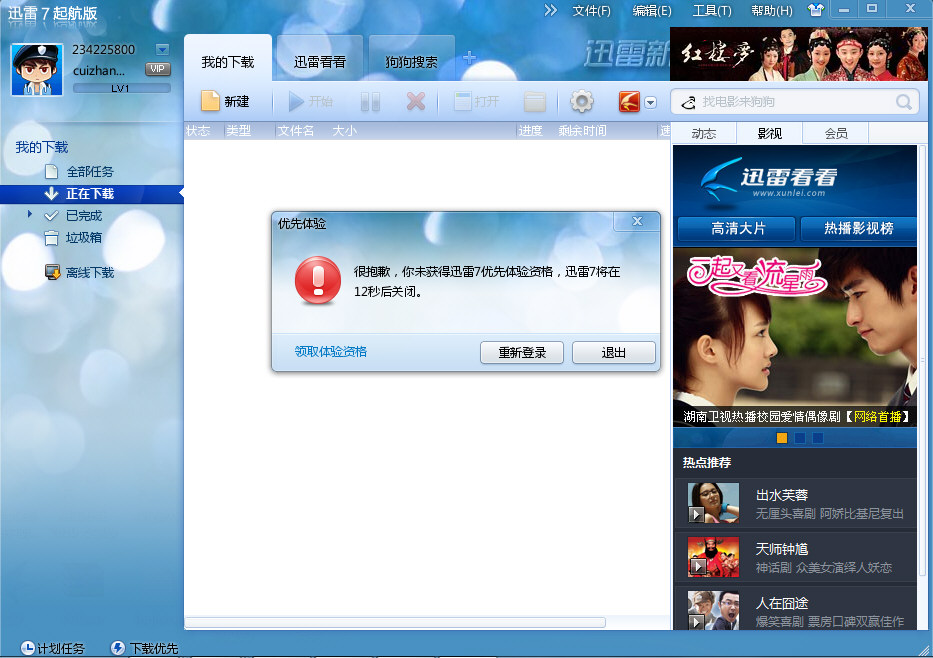Switch to the 影视 panel tab
The width and height of the screenshot is (933, 658).
pyautogui.click(x=770, y=133)
